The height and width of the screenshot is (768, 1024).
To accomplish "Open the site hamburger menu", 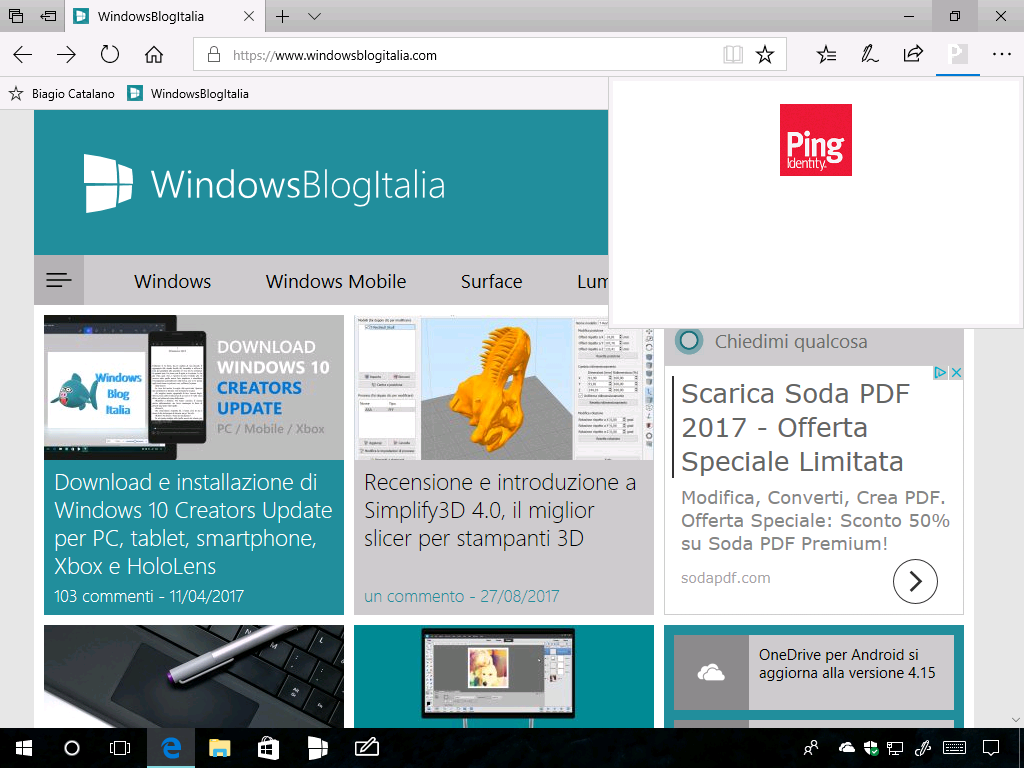I will tap(59, 280).
